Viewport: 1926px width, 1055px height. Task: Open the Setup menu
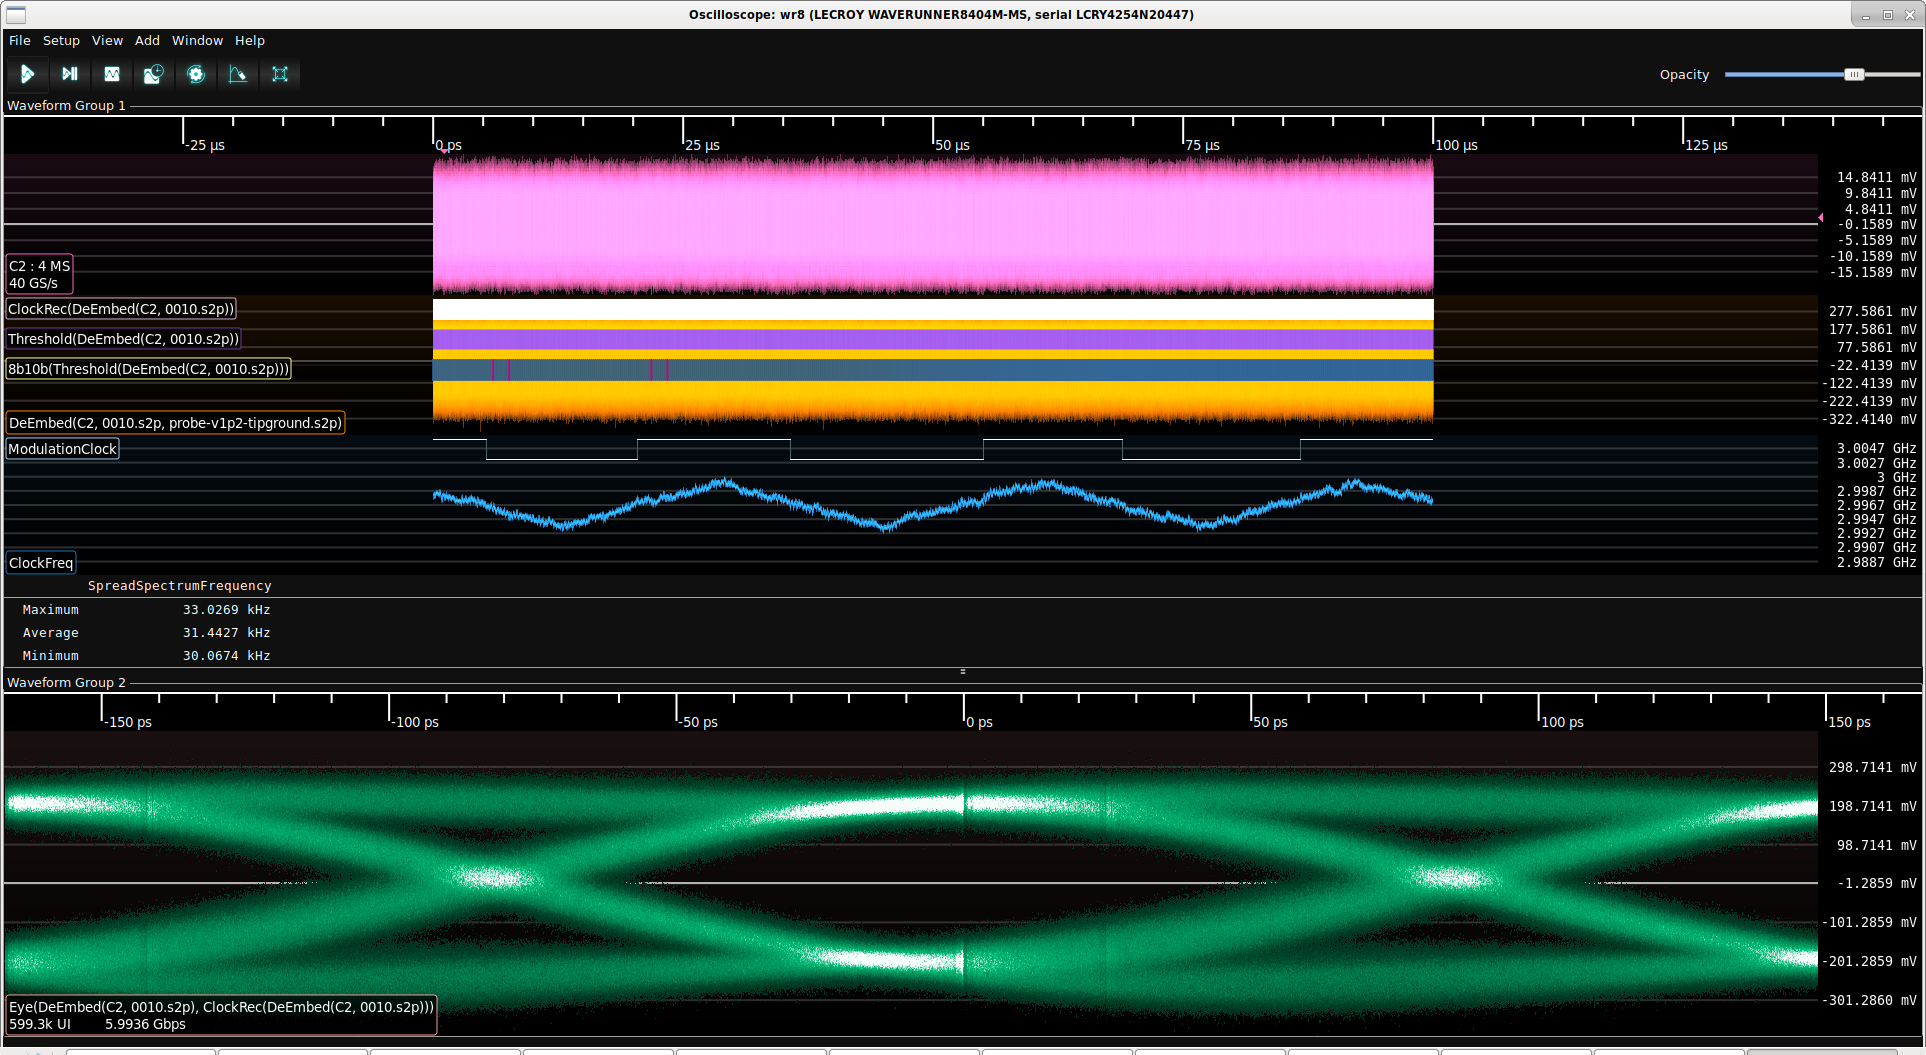(x=61, y=41)
